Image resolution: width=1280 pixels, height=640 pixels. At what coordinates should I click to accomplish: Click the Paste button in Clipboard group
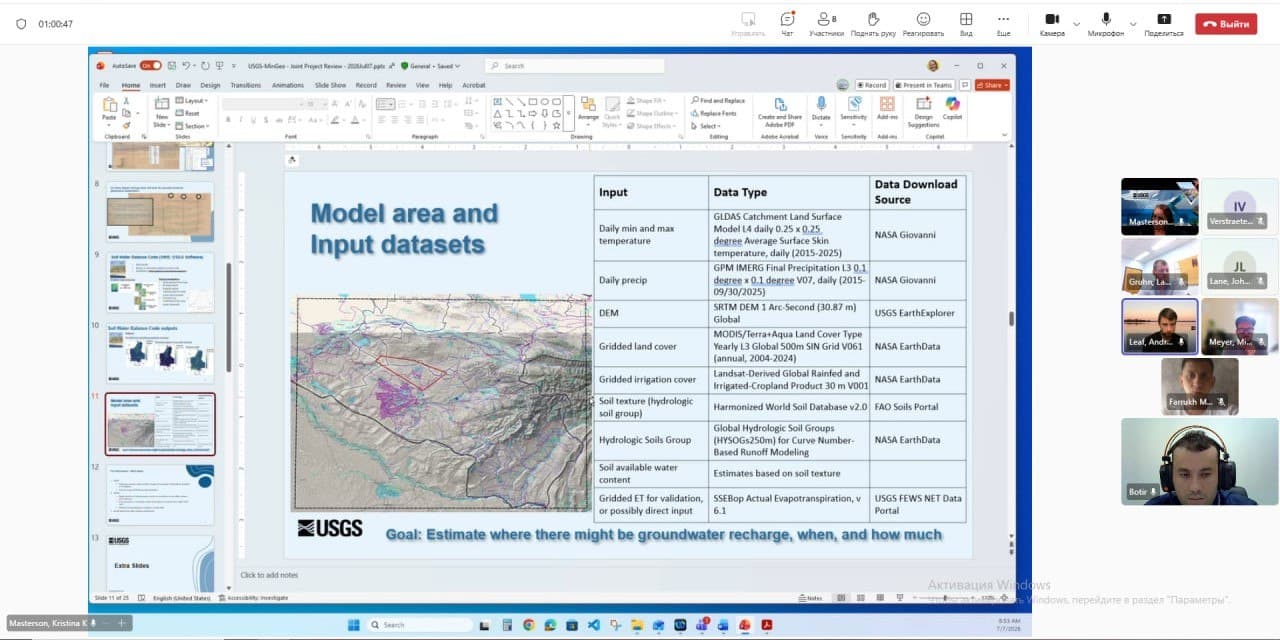[x=110, y=111]
